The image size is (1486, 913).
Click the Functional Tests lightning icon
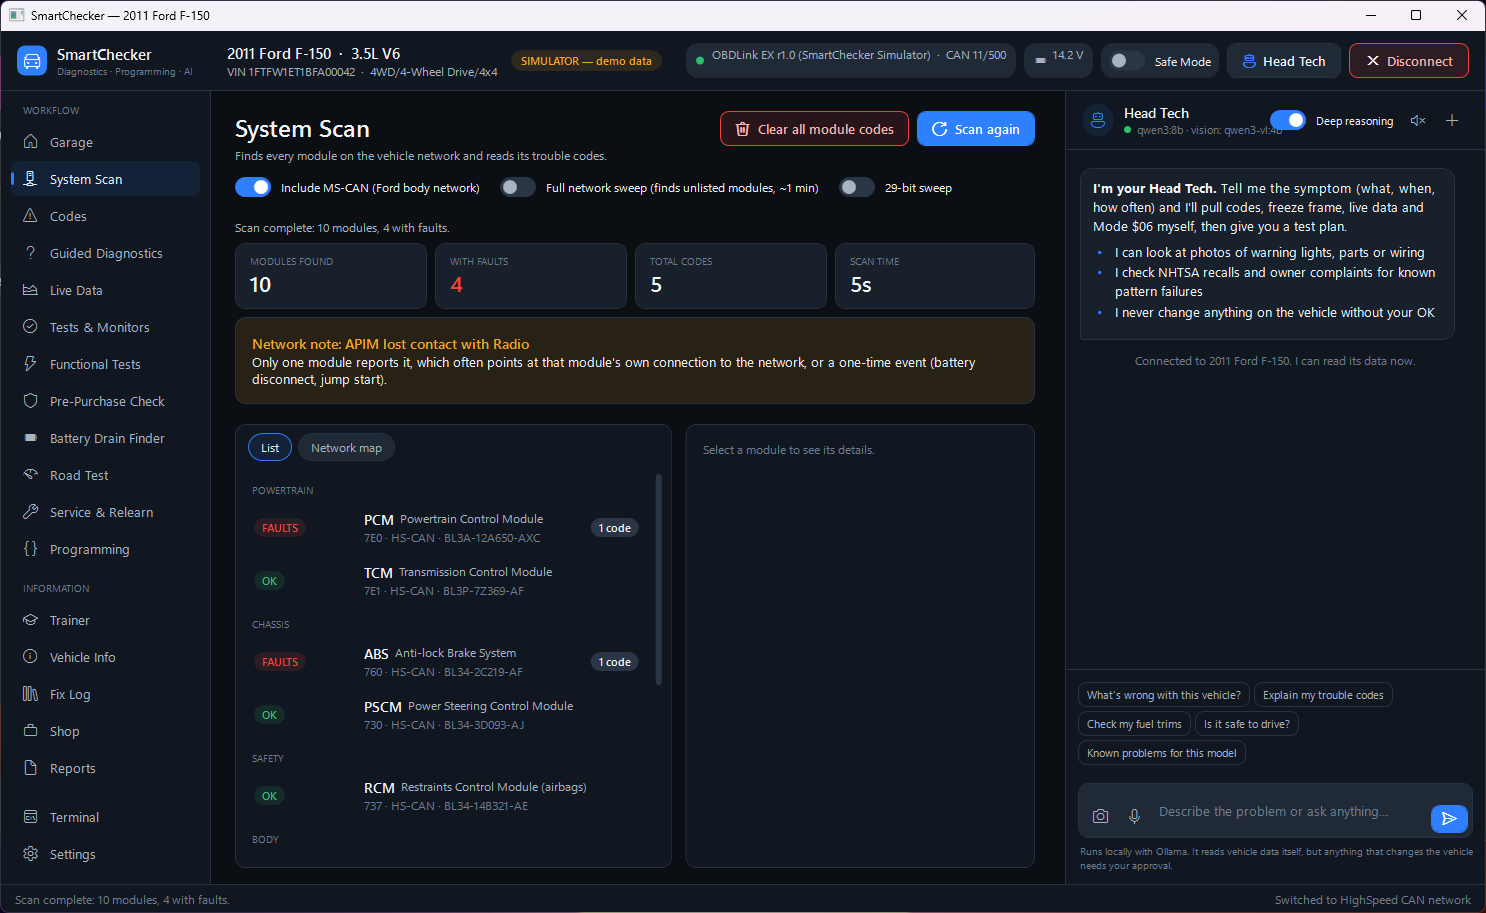click(x=31, y=364)
